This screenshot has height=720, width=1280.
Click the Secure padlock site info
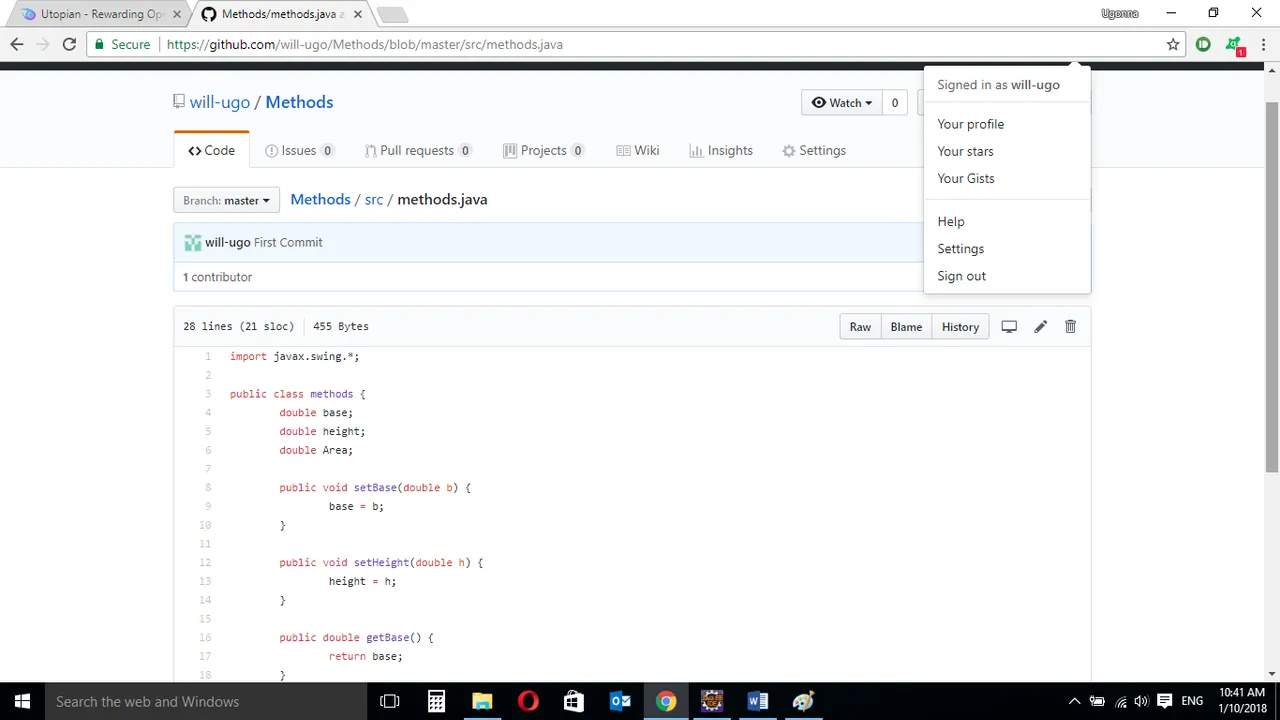123,44
